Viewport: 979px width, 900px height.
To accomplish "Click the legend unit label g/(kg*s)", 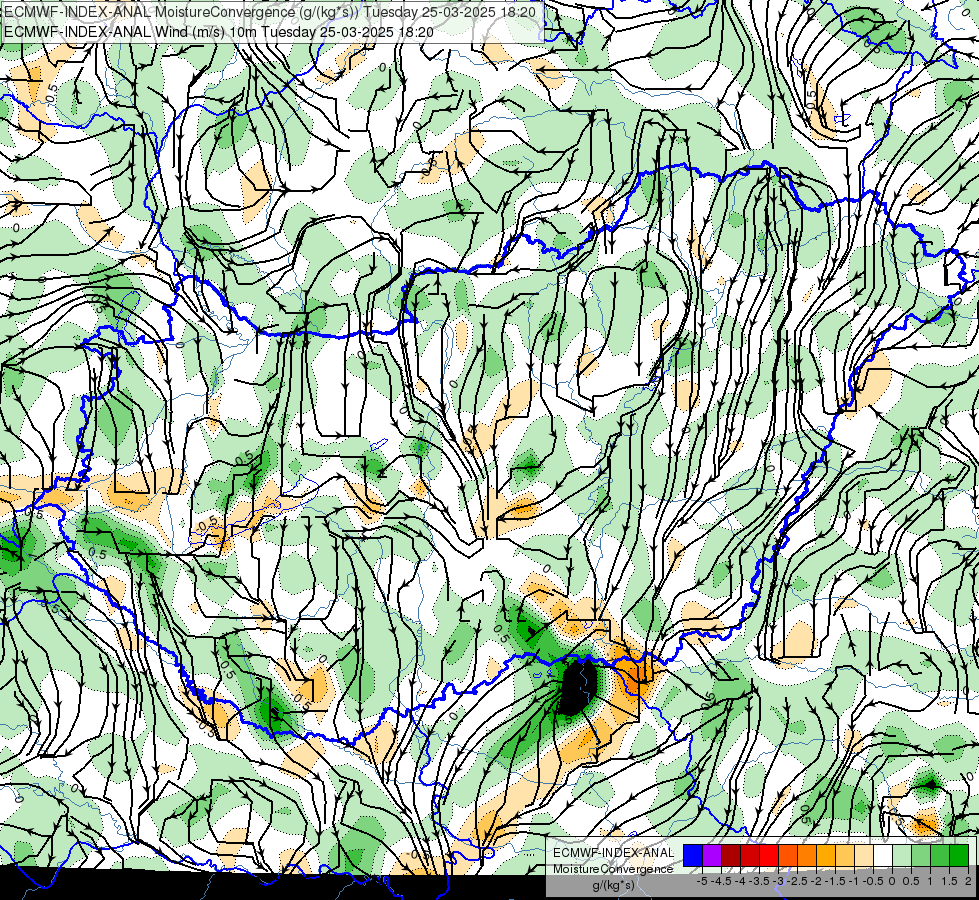I will (x=613, y=886).
